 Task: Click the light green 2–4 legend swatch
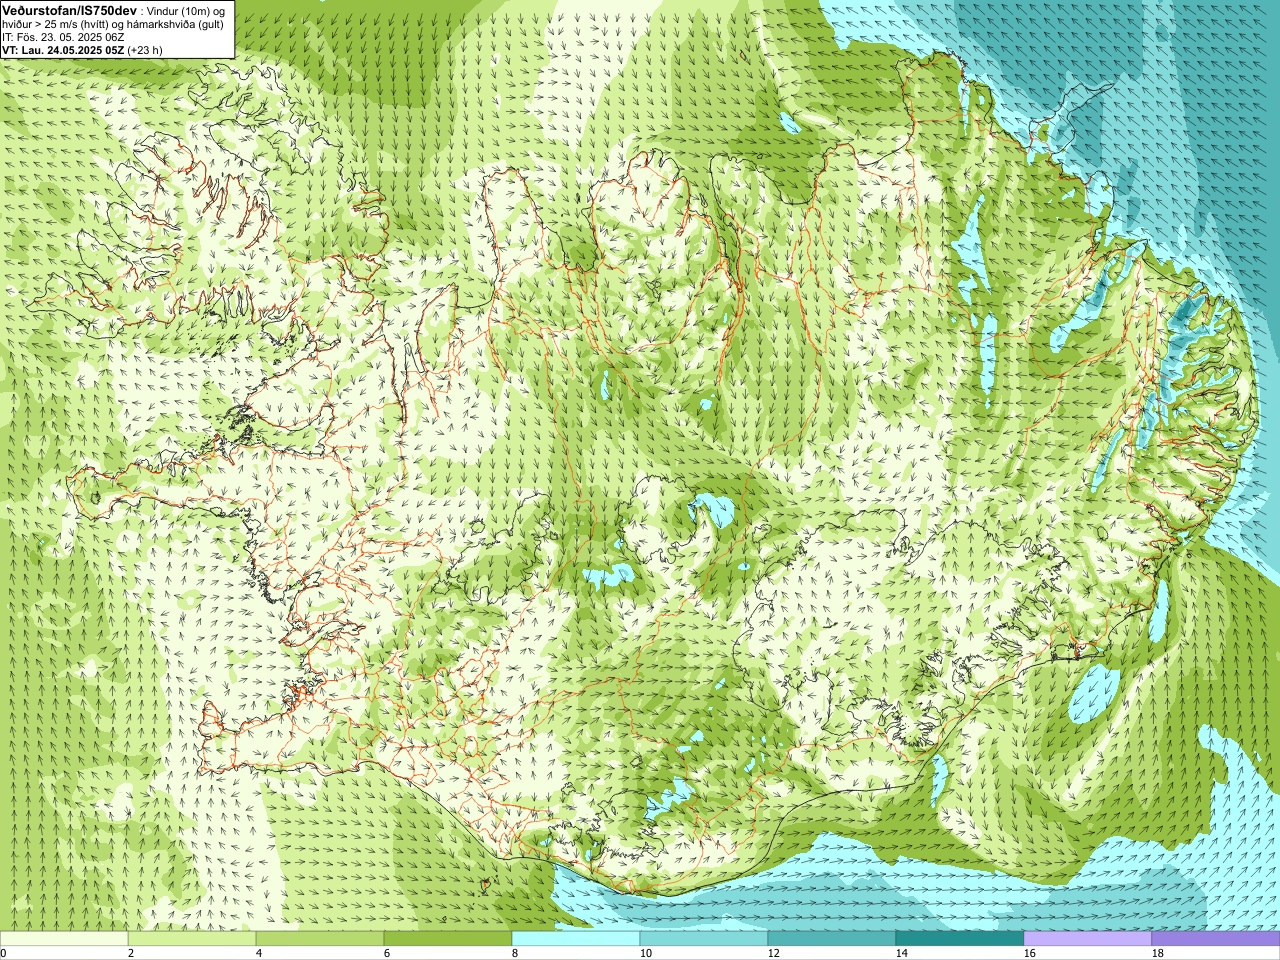[192, 939]
